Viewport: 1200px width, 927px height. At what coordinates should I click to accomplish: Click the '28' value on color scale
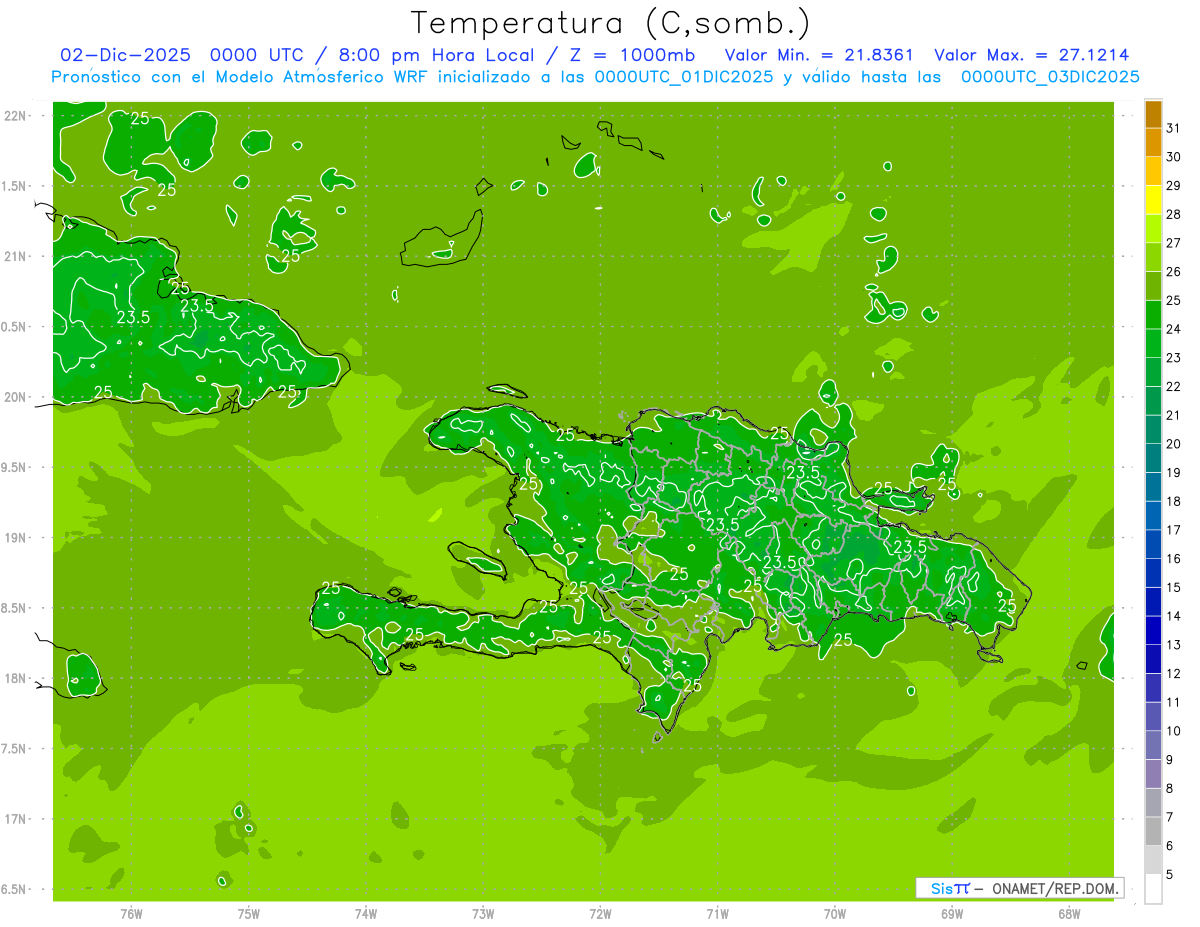[x=1173, y=214]
